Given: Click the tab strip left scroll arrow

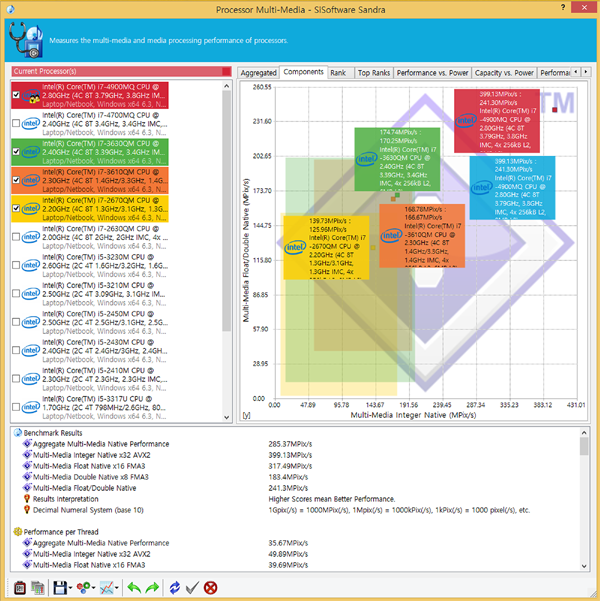Looking at the screenshot, I should pyautogui.click(x=575, y=72).
